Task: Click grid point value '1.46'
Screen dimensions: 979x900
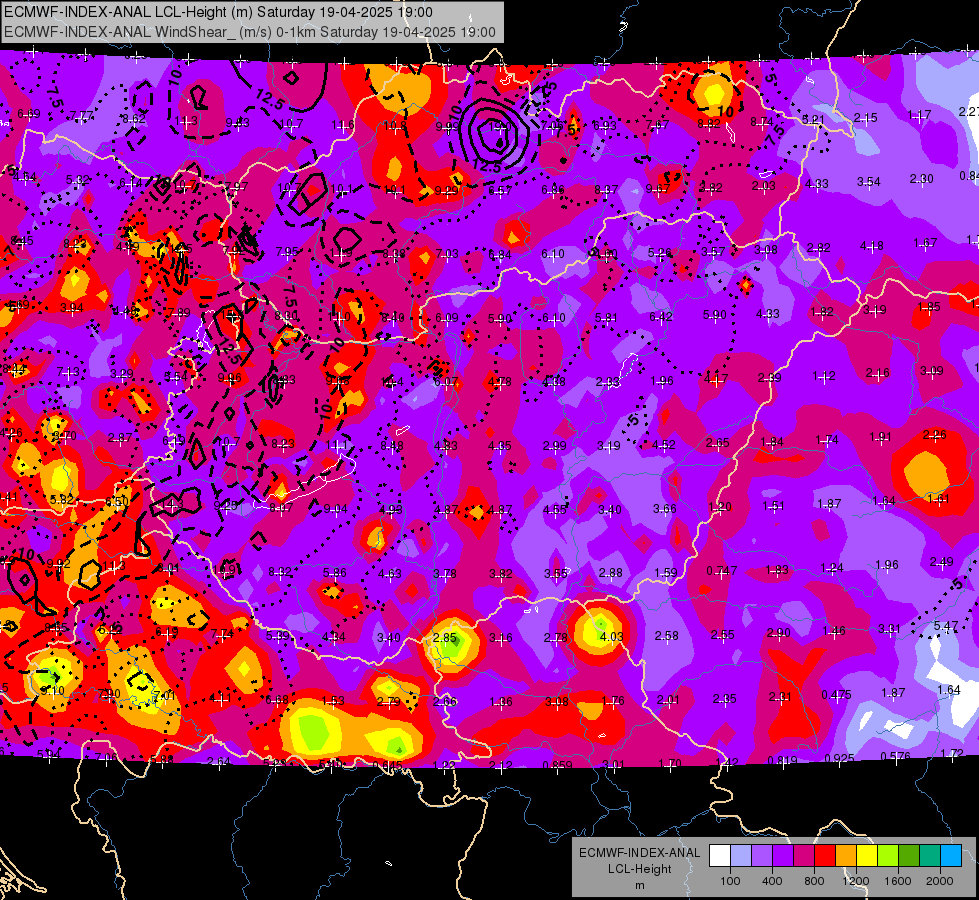Action: (834, 631)
